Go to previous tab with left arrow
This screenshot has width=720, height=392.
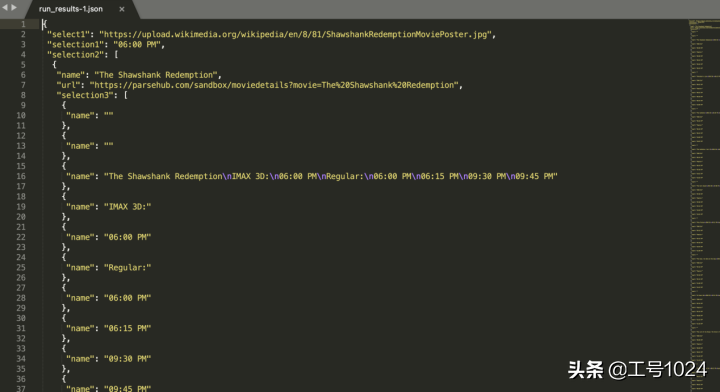tap(5, 7)
